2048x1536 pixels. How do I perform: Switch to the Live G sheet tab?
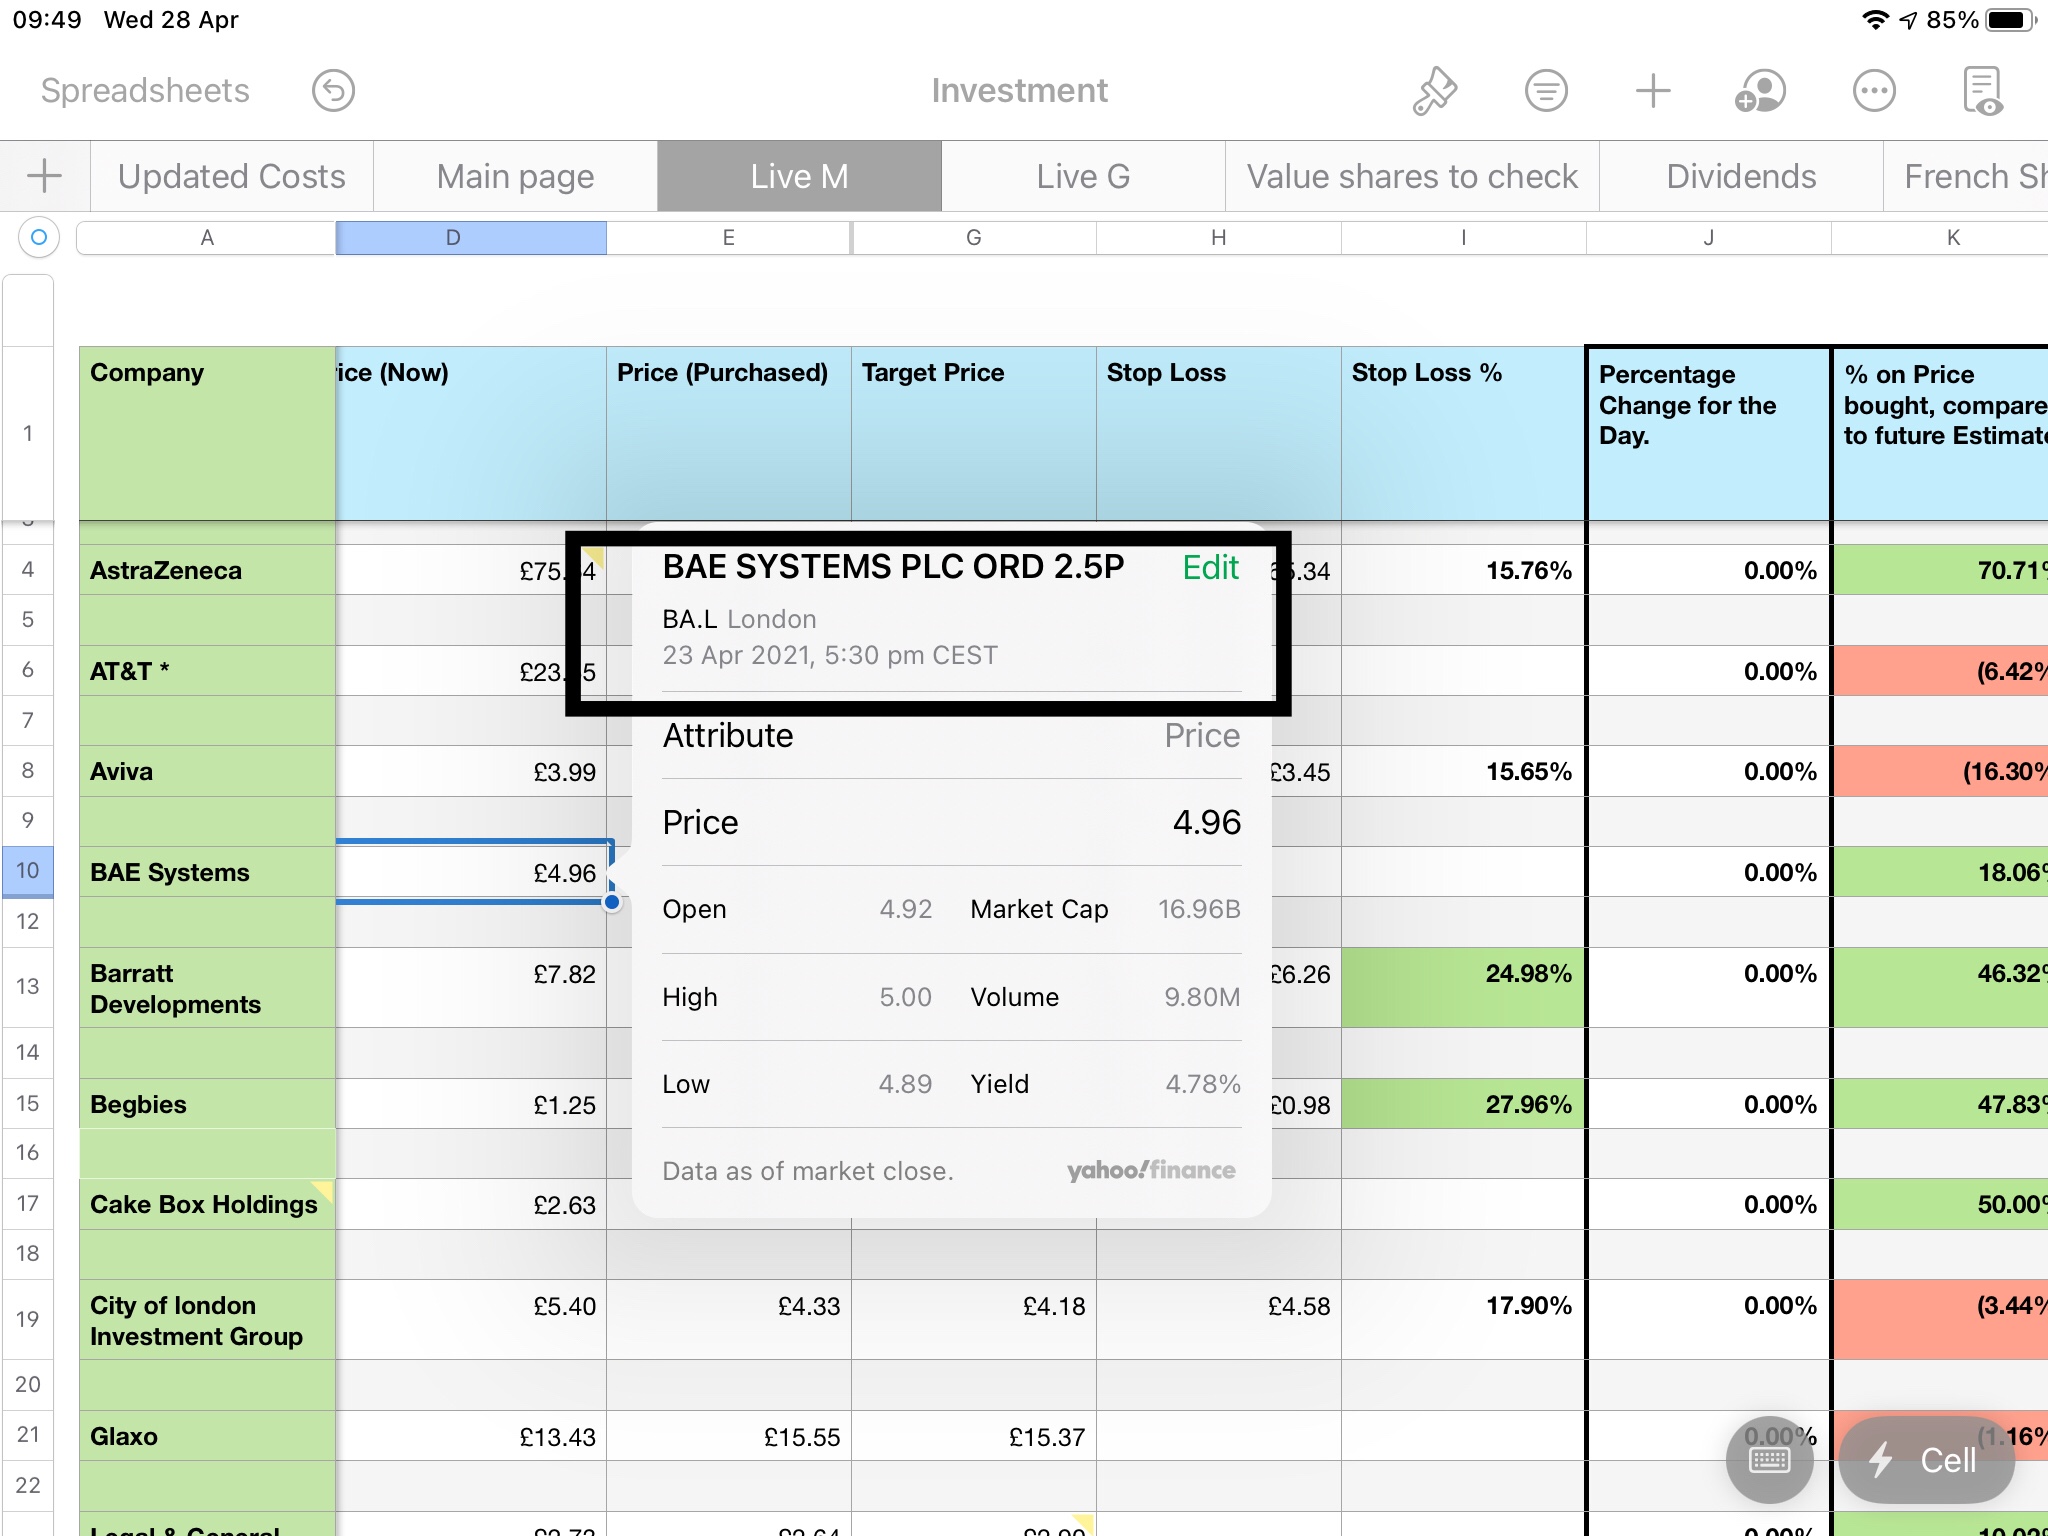pos(1083,176)
